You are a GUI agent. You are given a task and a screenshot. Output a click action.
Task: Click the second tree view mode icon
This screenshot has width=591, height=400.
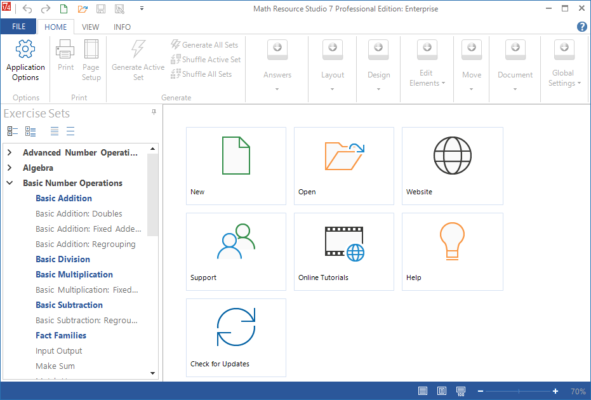tap(30, 131)
